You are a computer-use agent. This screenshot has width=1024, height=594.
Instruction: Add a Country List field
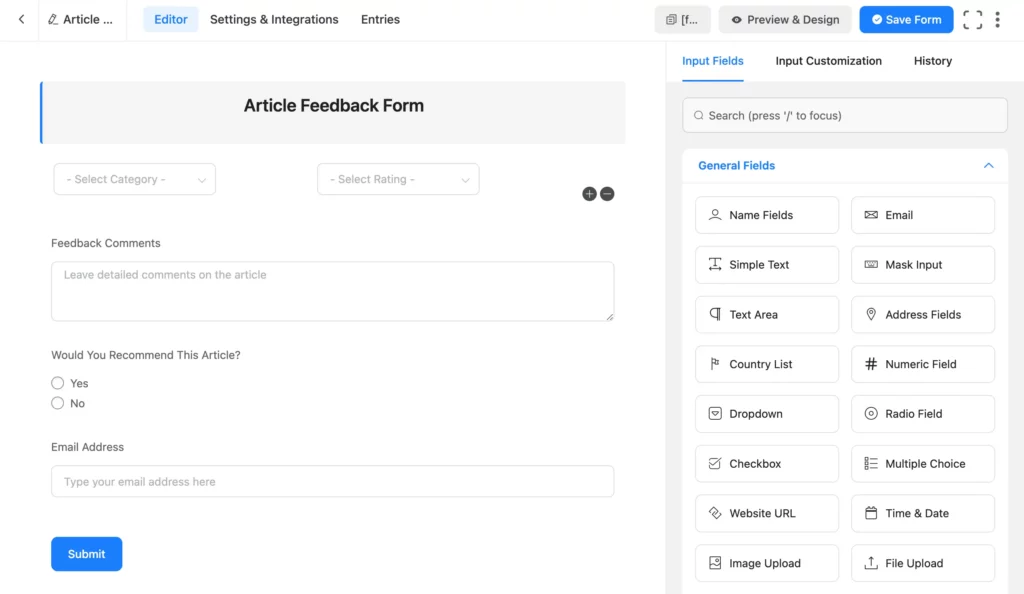[x=766, y=364]
